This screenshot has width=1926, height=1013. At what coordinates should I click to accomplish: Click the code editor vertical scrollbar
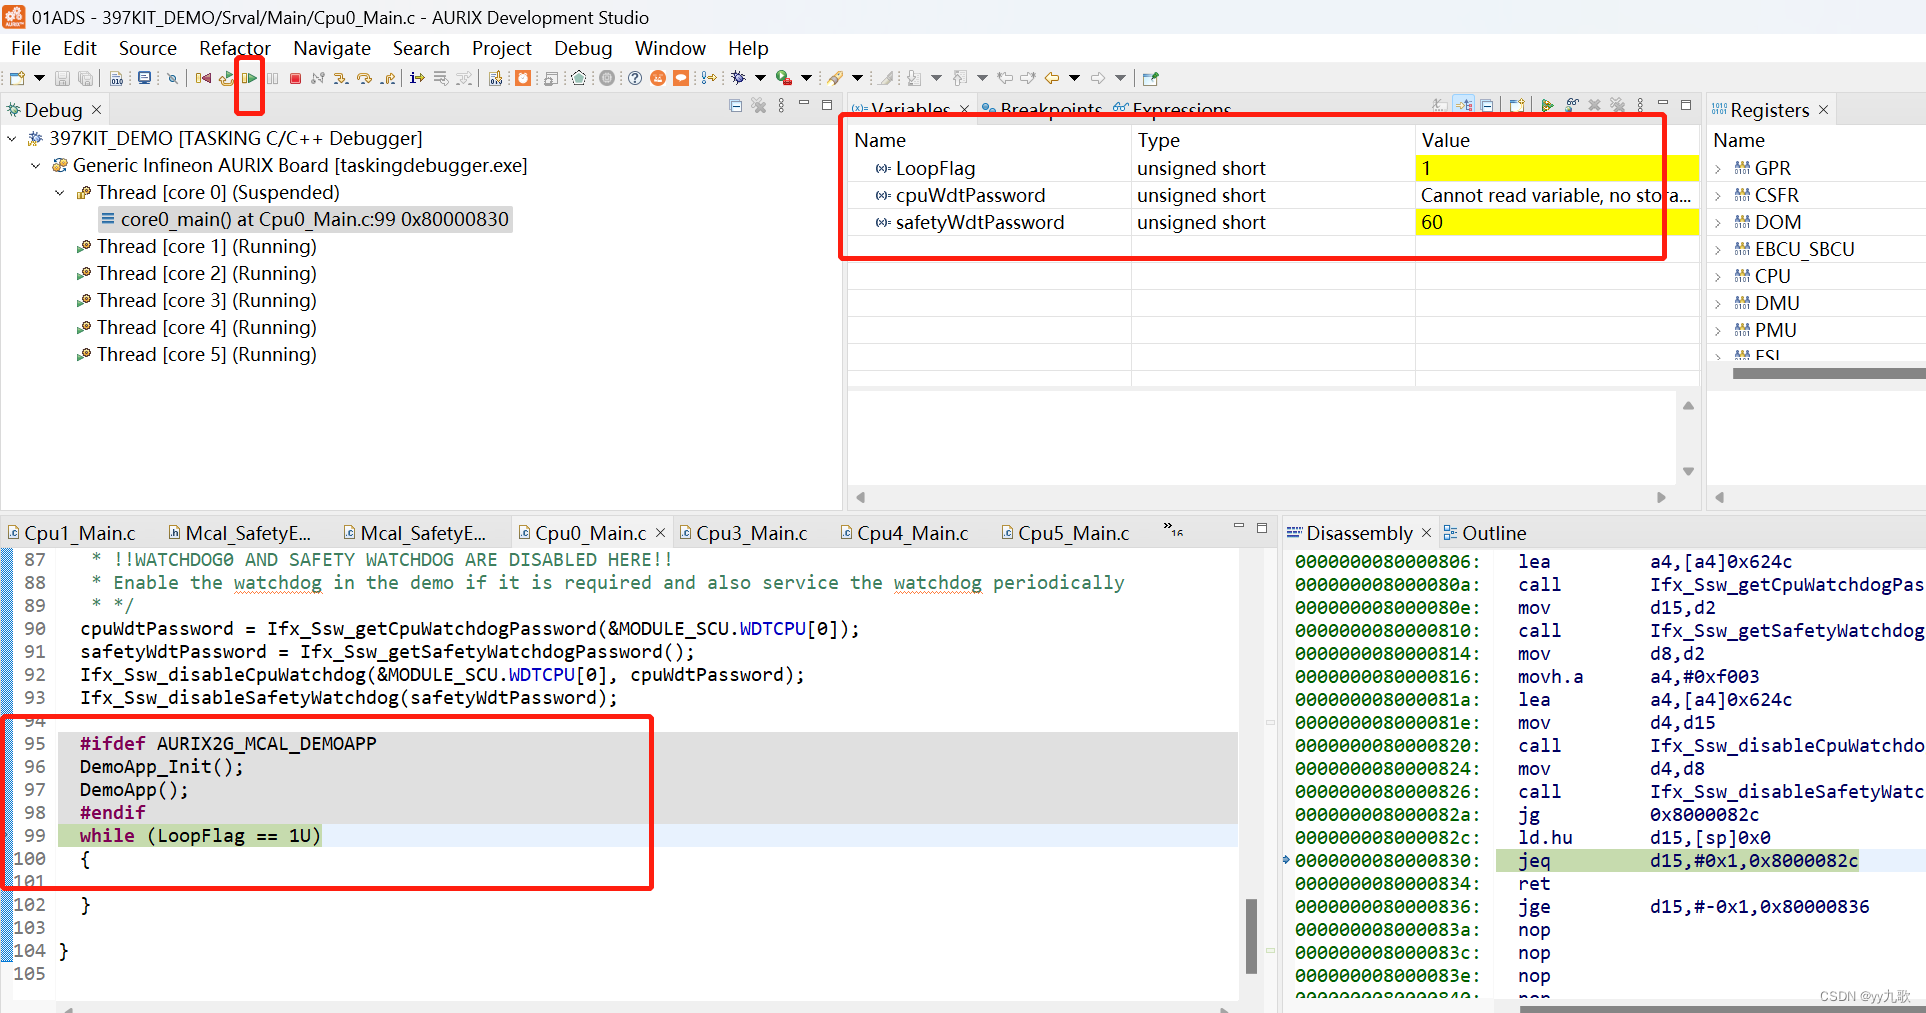click(x=1250, y=935)
